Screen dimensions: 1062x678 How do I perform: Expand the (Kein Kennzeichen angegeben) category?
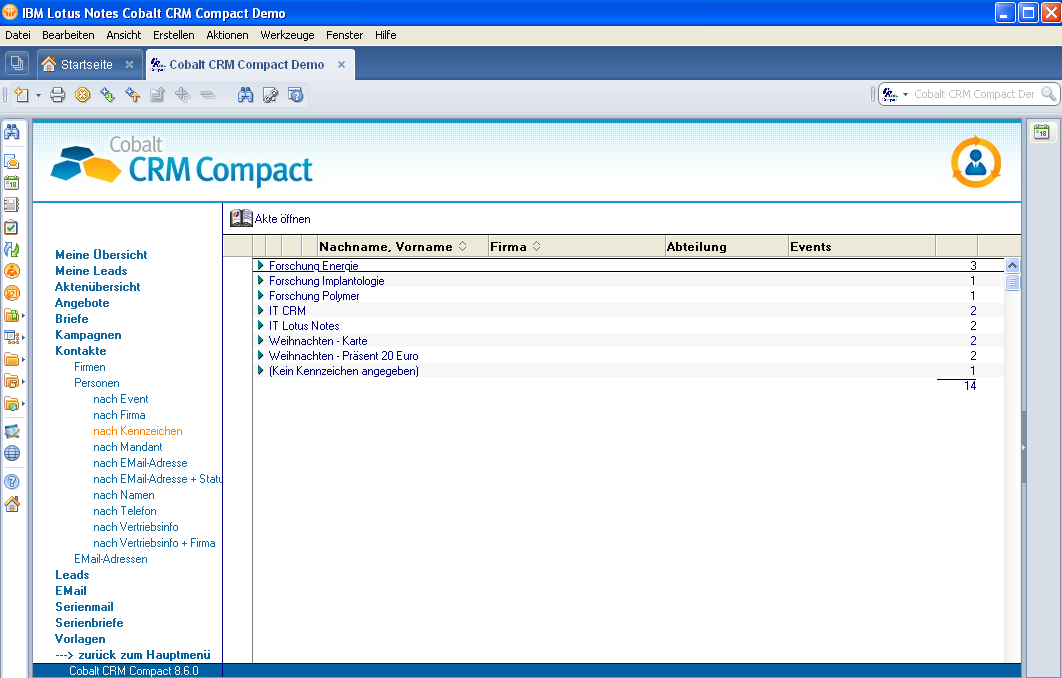pos(261,370)
